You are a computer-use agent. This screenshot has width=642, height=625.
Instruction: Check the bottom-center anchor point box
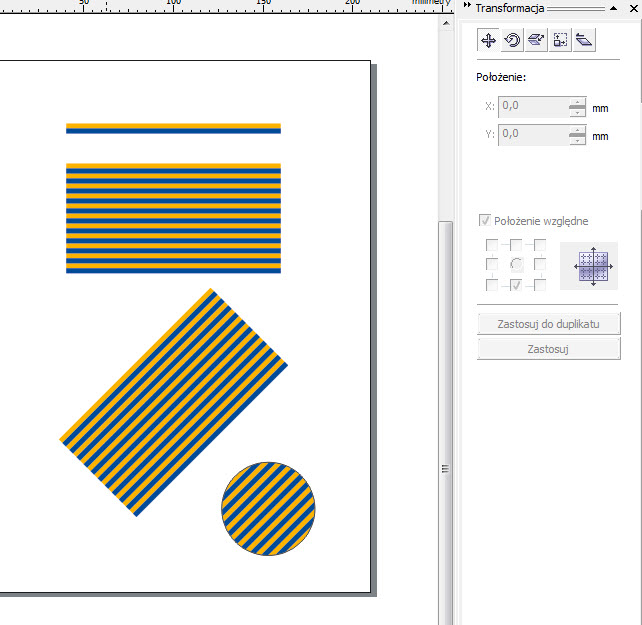[516, 285]
